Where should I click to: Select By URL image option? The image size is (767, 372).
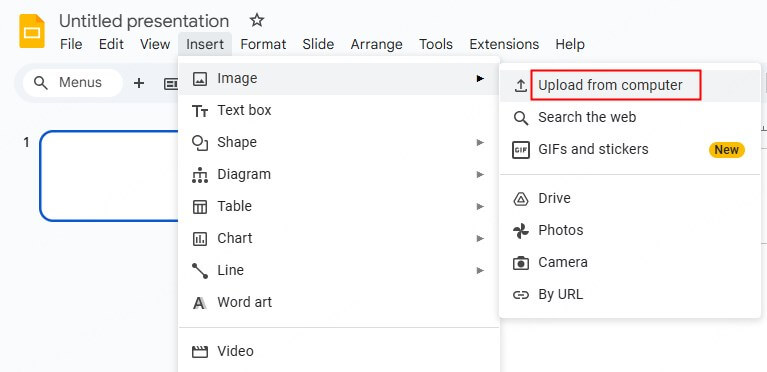tap(630, 295)
